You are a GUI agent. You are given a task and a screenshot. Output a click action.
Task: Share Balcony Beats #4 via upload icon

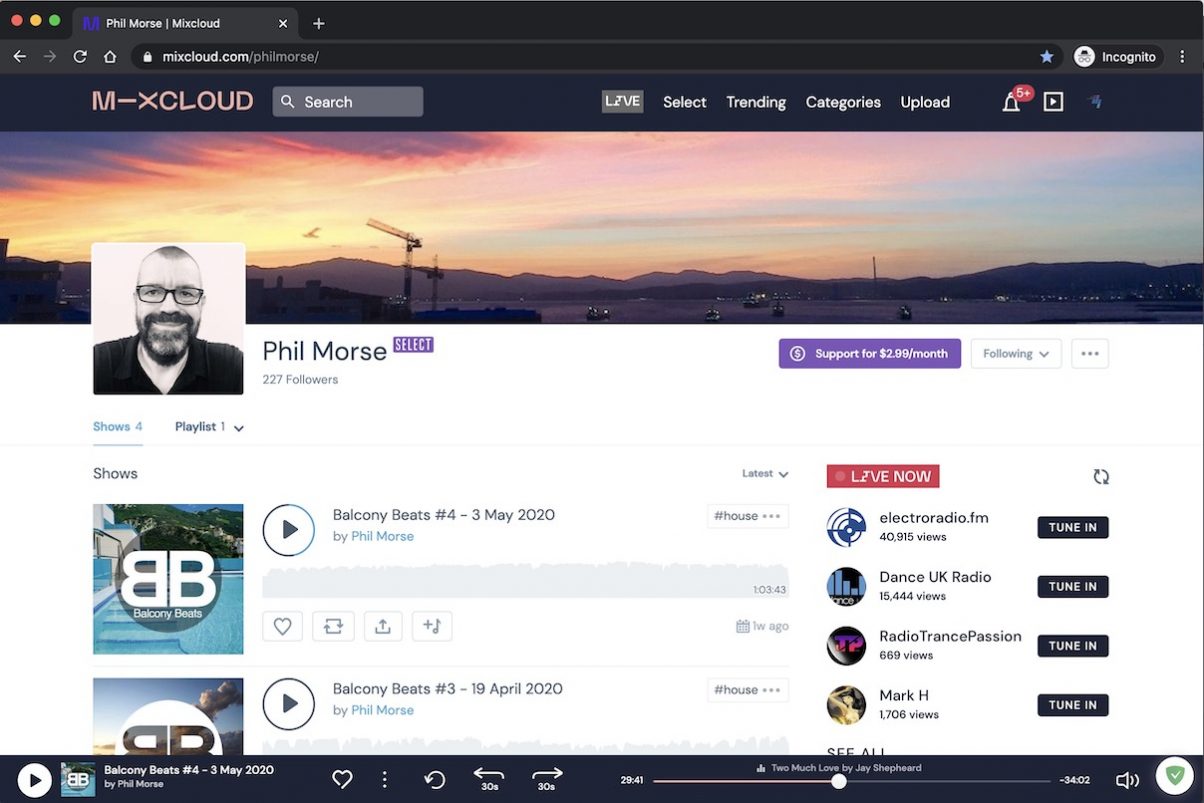coord(382,625)
